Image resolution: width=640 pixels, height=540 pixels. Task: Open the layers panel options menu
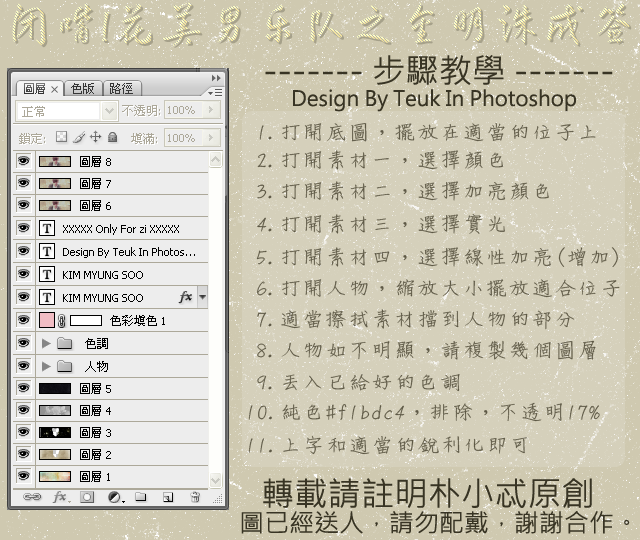[x=214, y=90]
